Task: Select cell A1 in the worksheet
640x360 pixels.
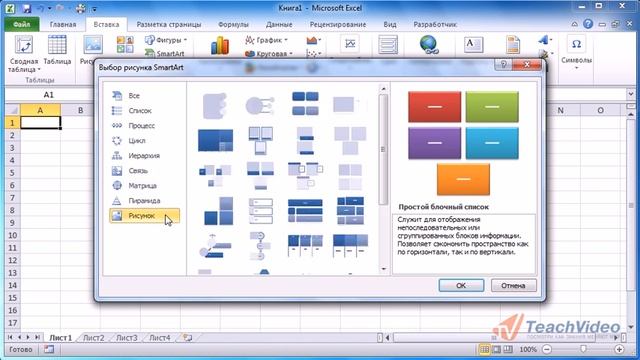Action: [40, 122]
